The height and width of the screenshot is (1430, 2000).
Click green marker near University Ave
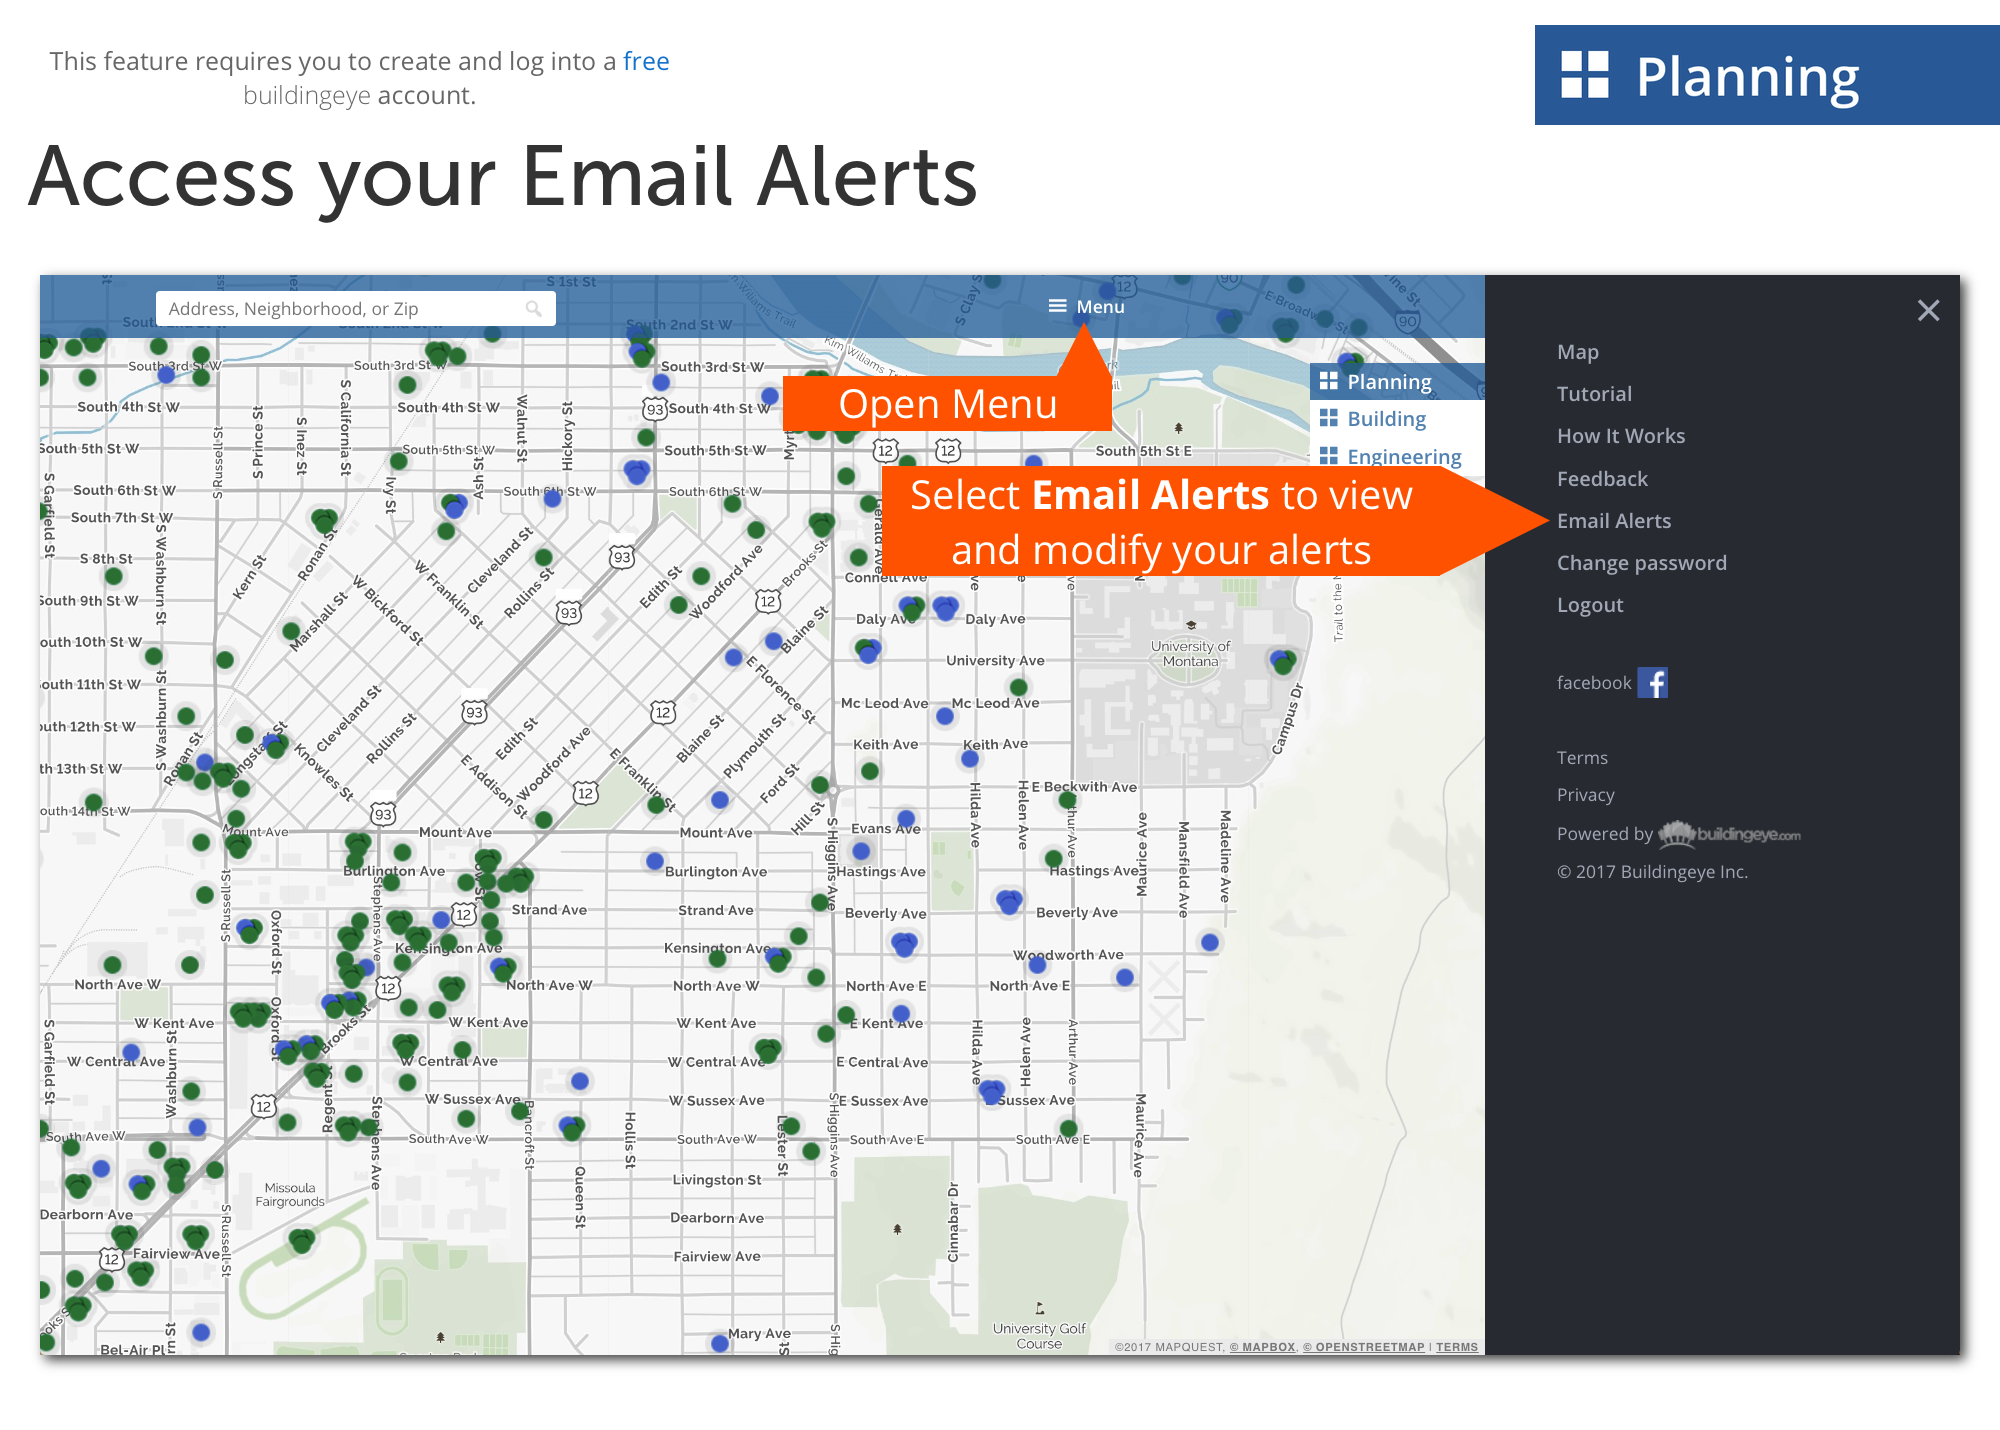click(x=1019, y=687)
